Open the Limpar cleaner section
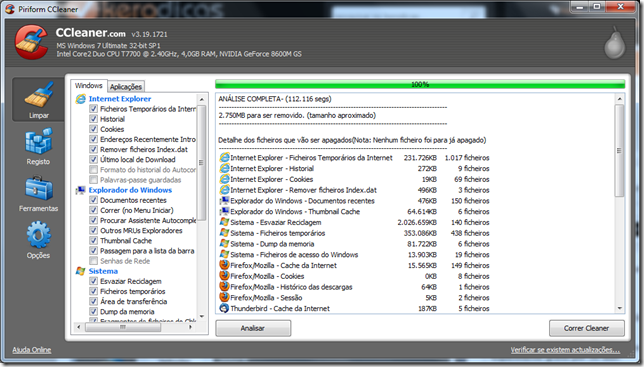This screenshot has width=644, height=367. click(38, 100)
